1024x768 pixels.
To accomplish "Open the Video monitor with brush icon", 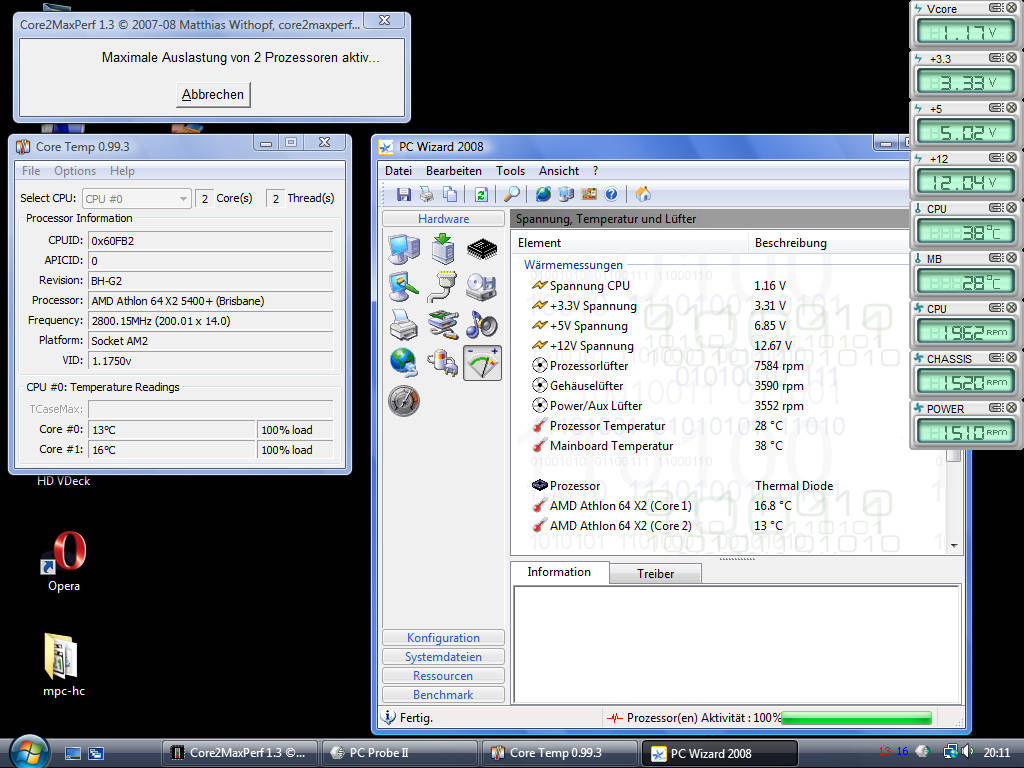I will (x=404, y=287).
